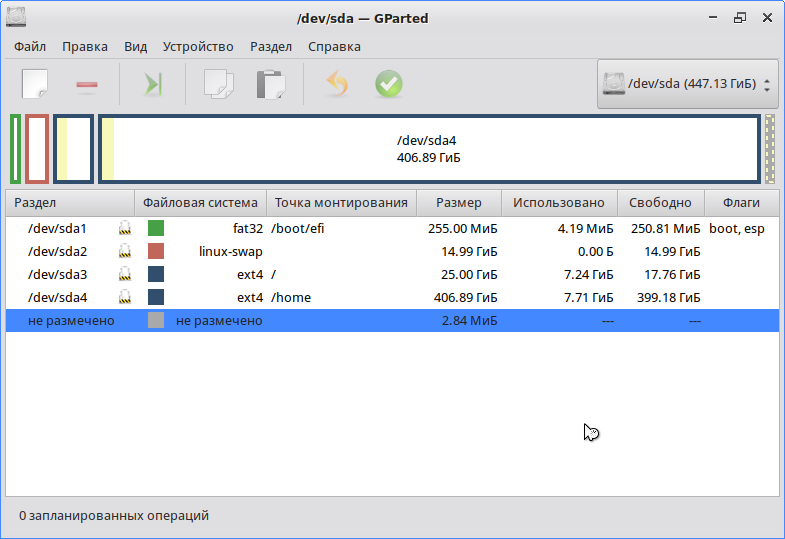Click the 0 запланированных операций status text

point(114,515)
